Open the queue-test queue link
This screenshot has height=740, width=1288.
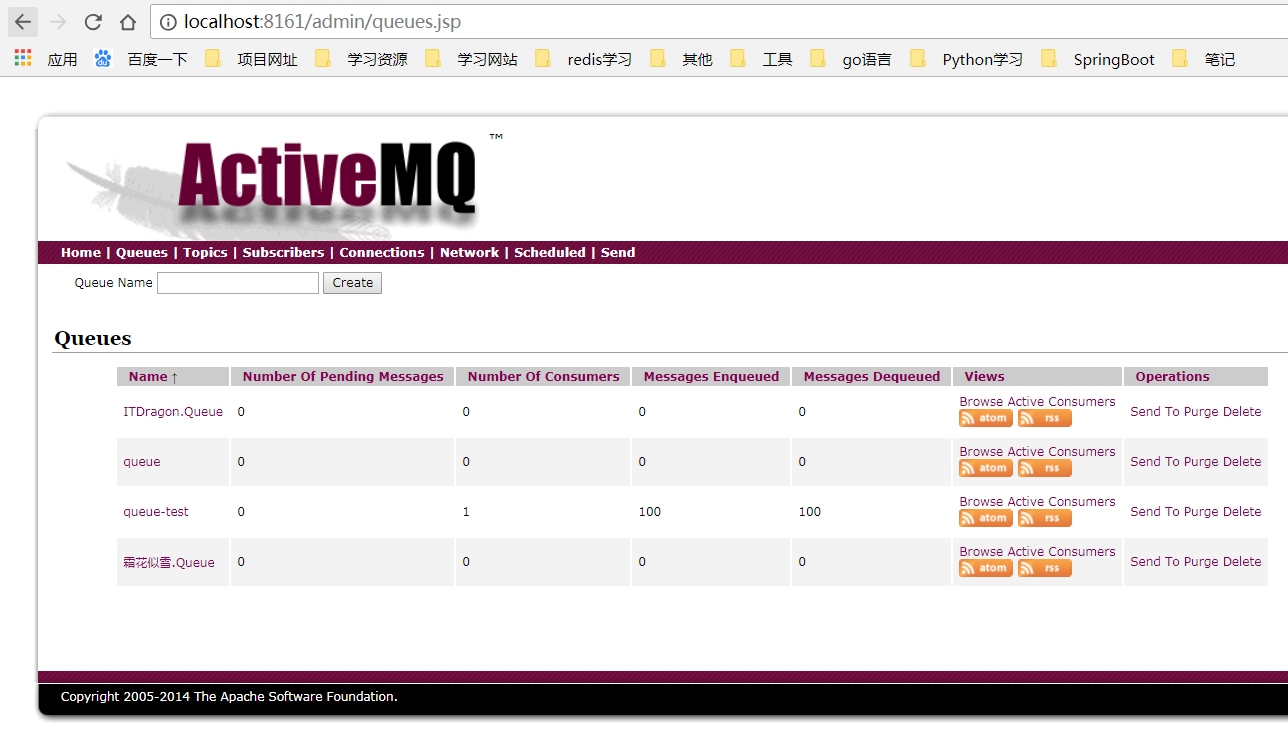156,512
